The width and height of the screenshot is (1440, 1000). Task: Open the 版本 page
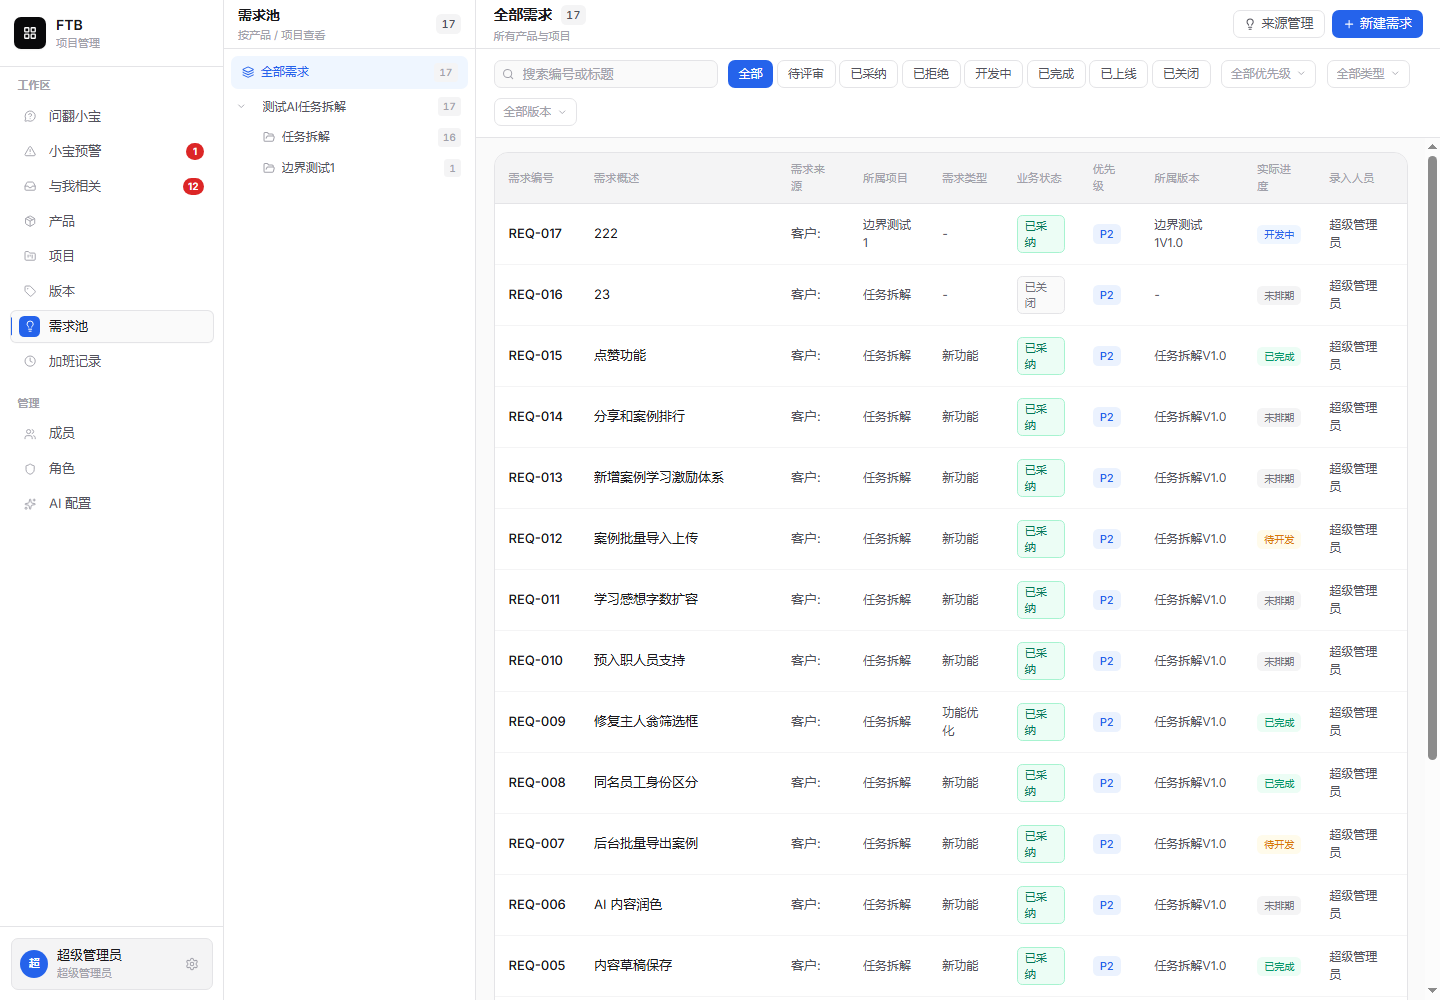click(x=112, y=291)
